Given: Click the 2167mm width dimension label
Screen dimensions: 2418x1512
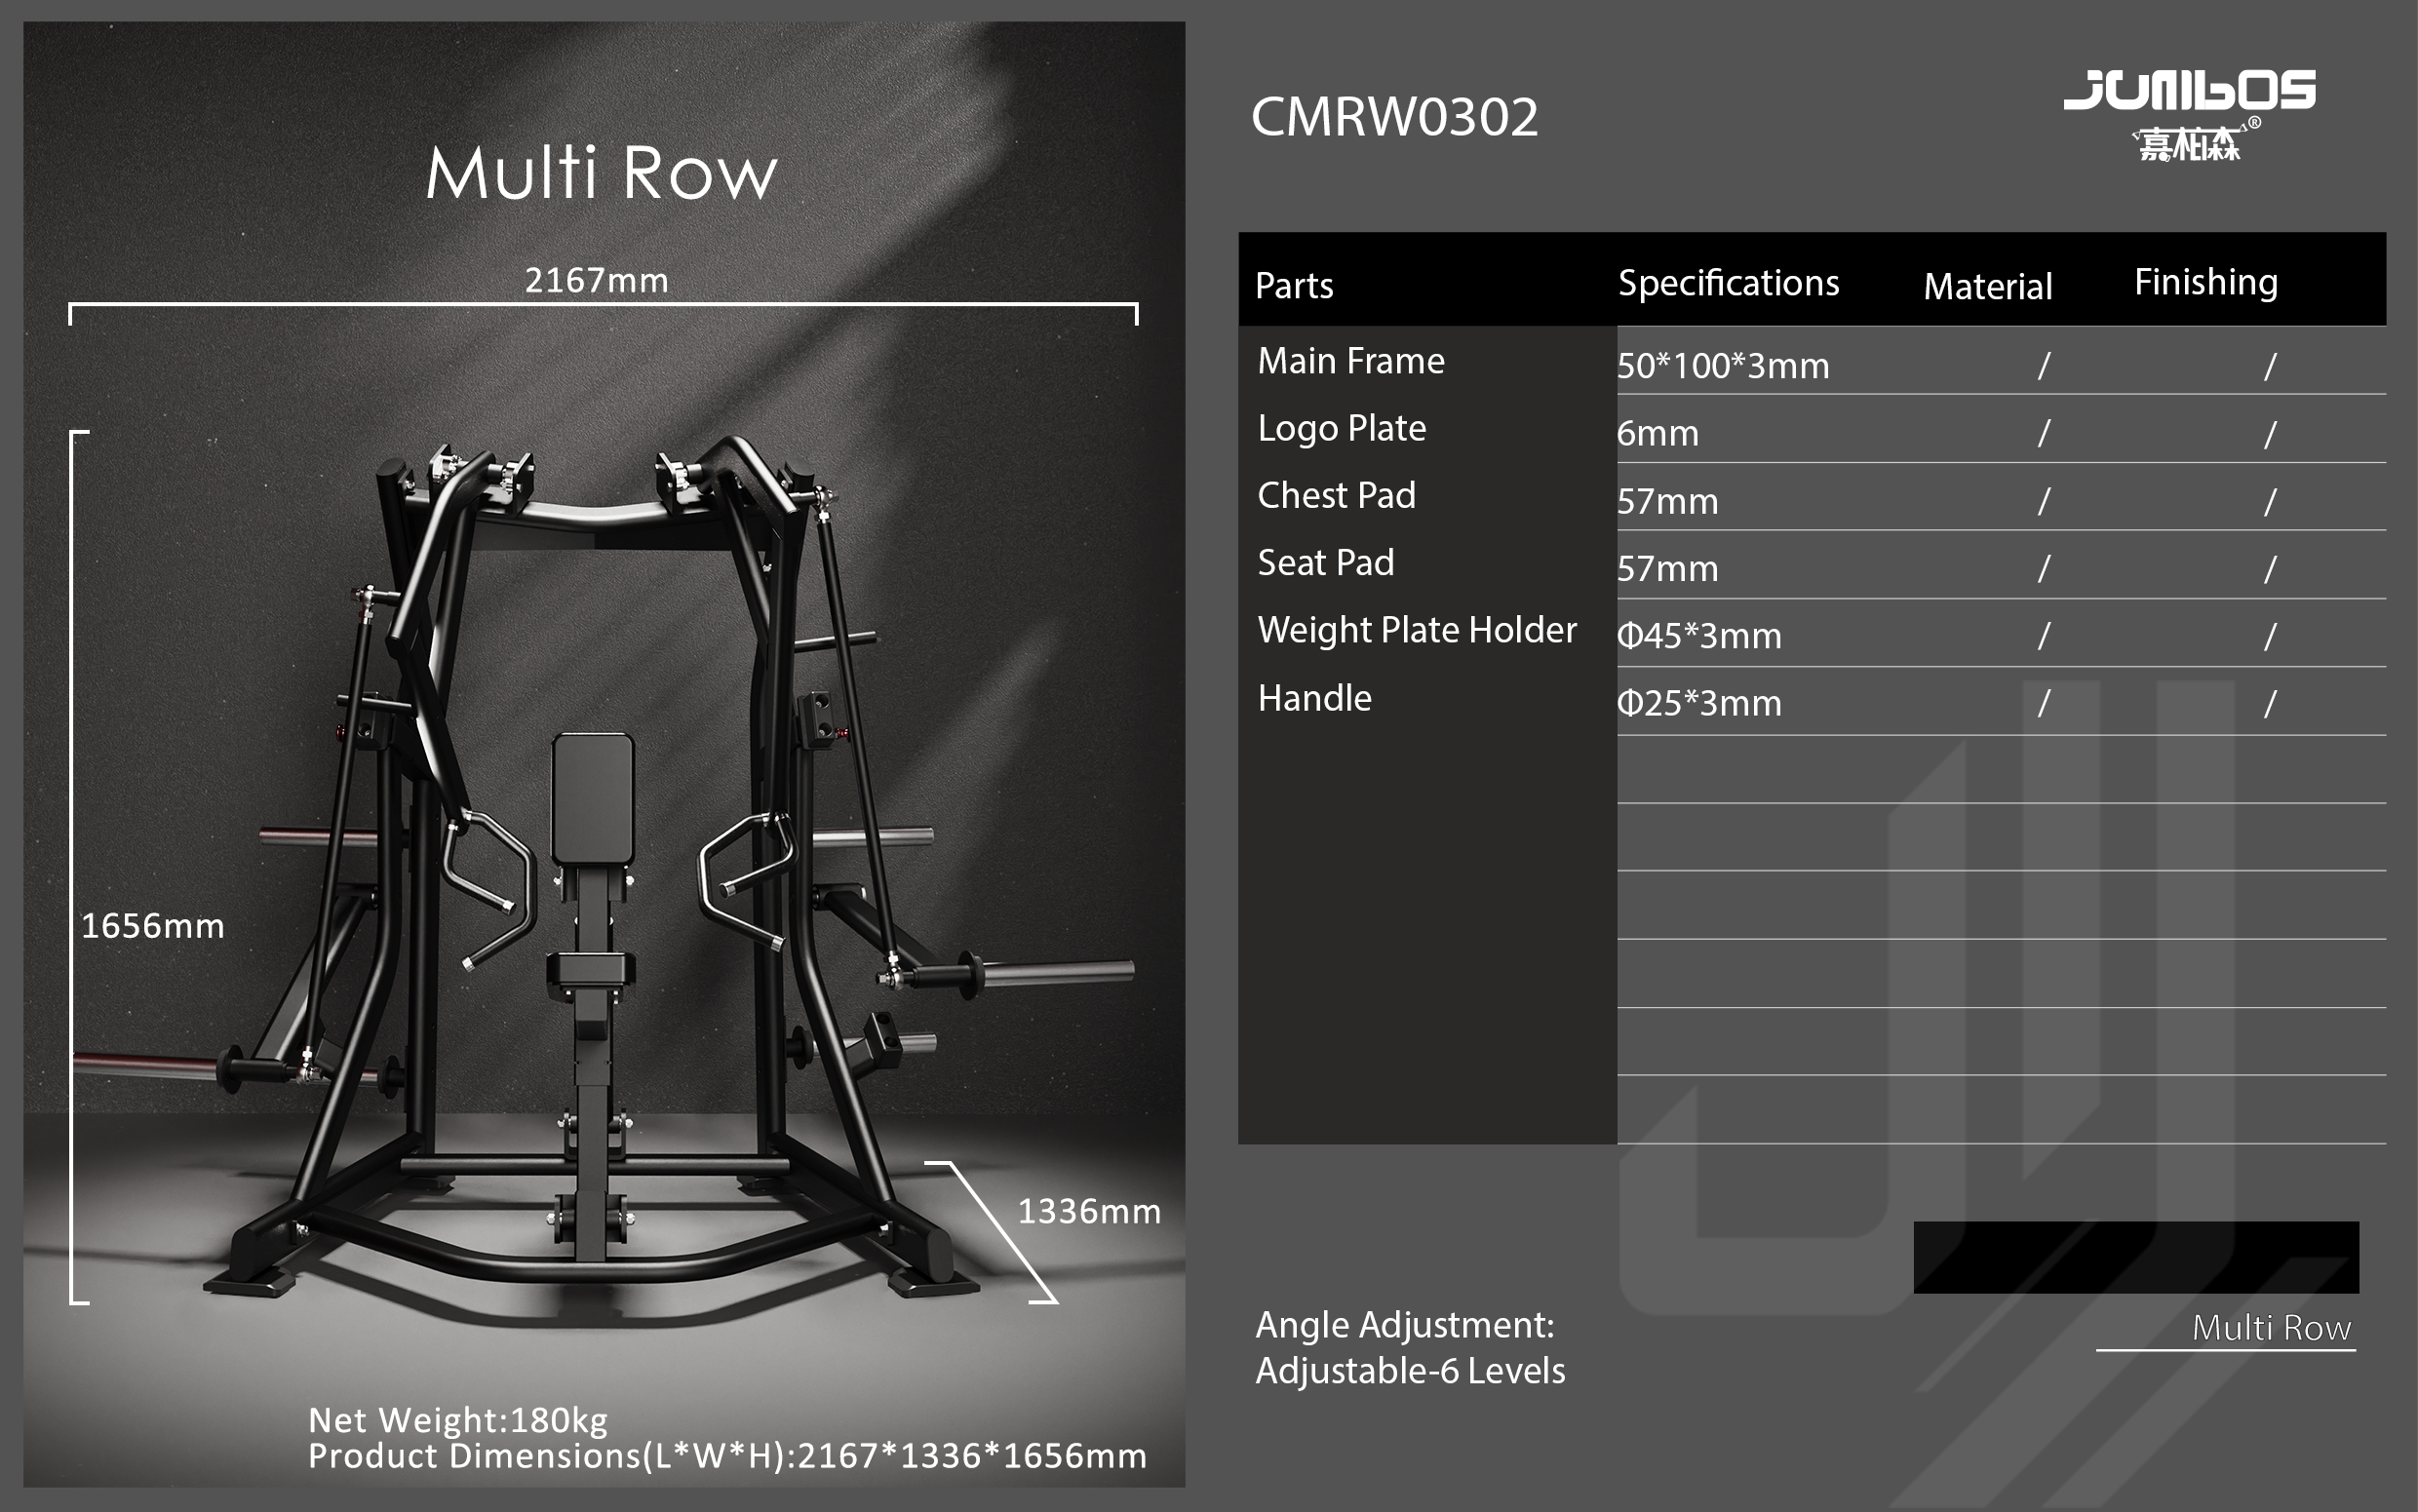Looking at the screenshot, I should point(596,280).
